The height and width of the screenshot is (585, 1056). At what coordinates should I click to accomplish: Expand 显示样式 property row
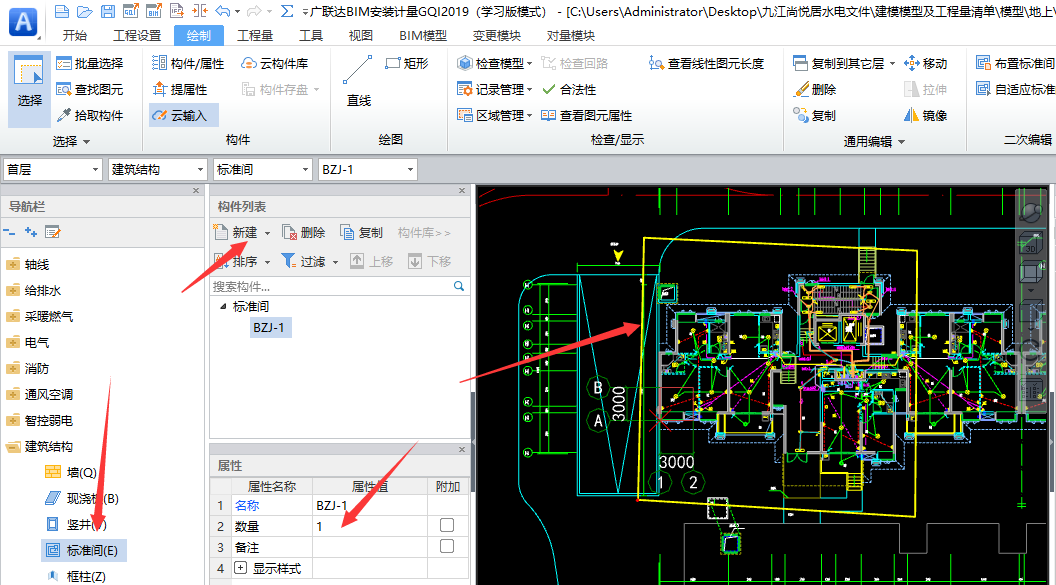[x=240, y=568]
